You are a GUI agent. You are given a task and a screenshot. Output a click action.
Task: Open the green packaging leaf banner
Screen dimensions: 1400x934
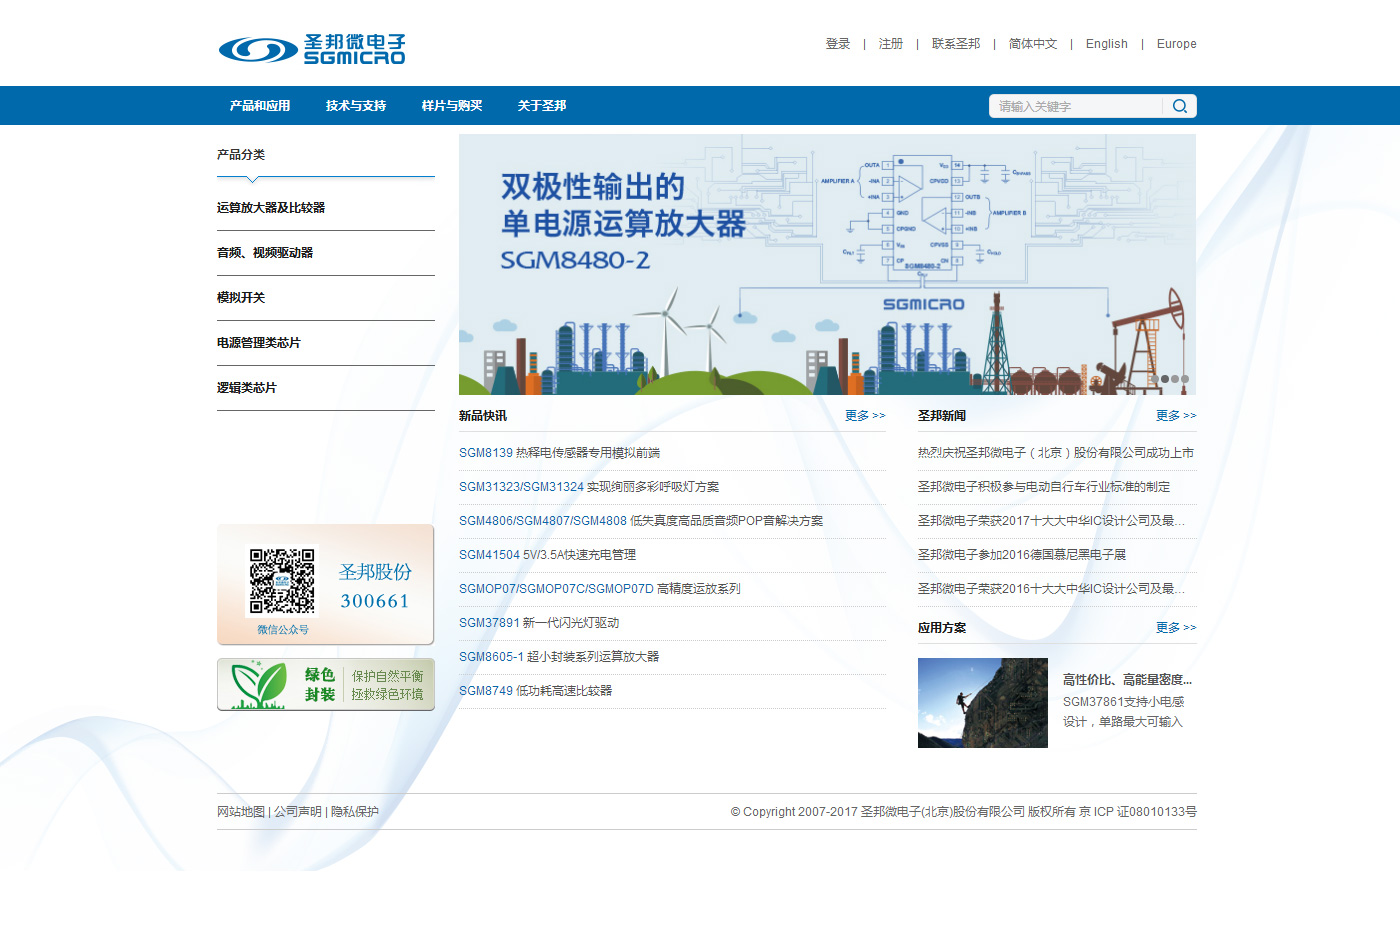tap(326, 684)
